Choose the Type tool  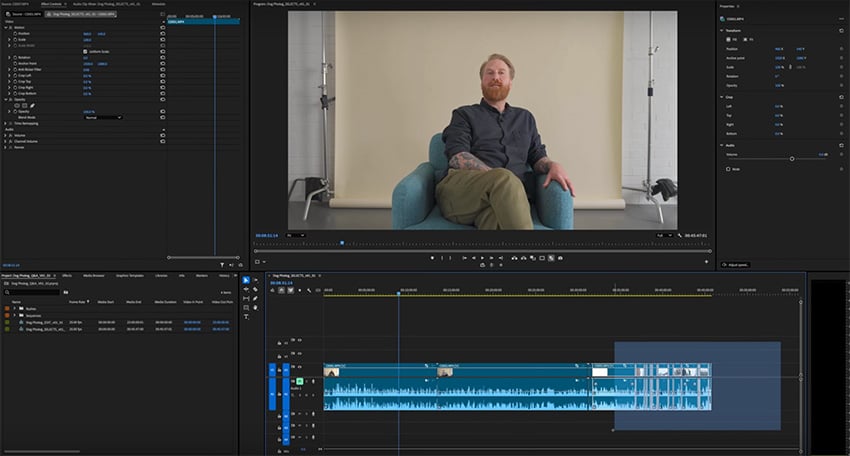pos(246,316)
